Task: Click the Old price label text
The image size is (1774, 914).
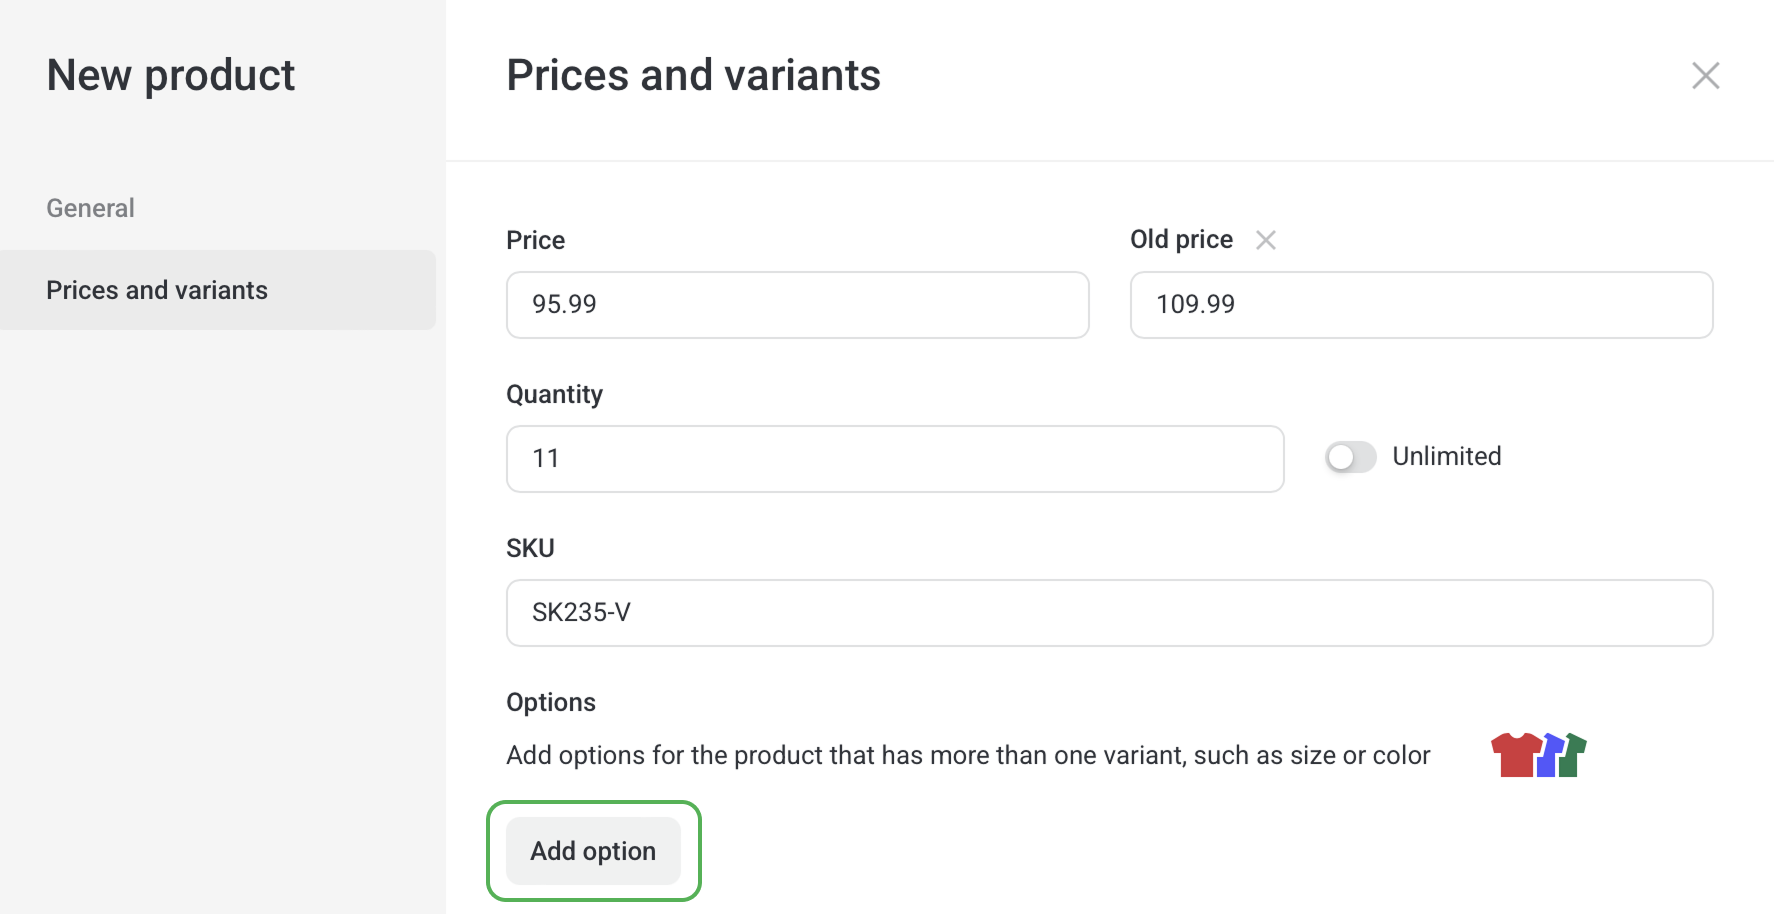Action: coord(1181,240)
